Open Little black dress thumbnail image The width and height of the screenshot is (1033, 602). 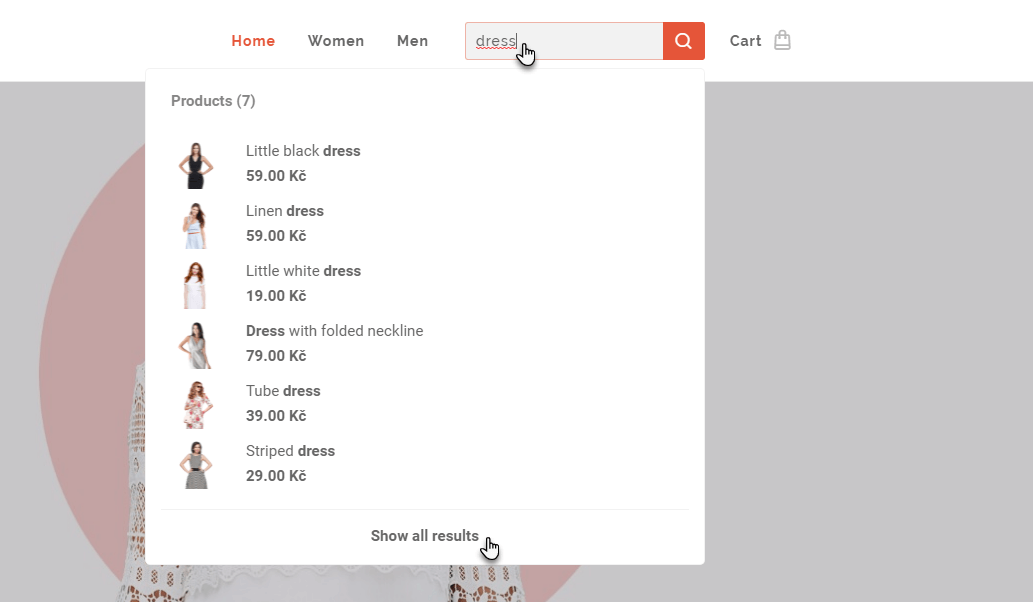click(195, 165)
